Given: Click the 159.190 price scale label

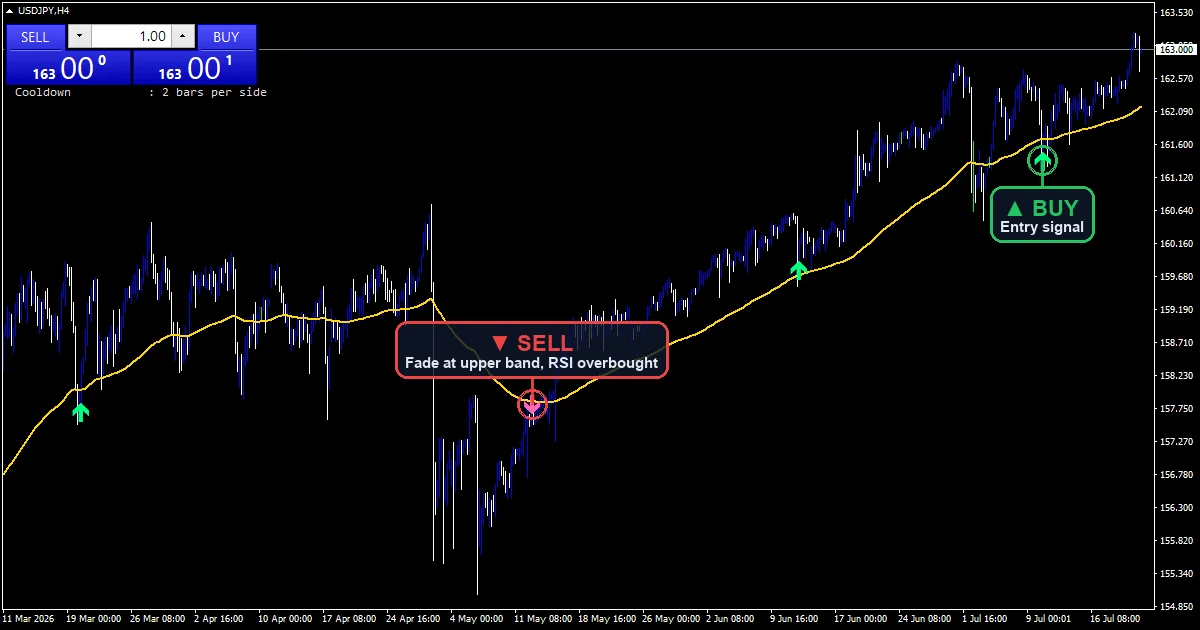Looking at the screenshot, I should [x=1175, y=310].
